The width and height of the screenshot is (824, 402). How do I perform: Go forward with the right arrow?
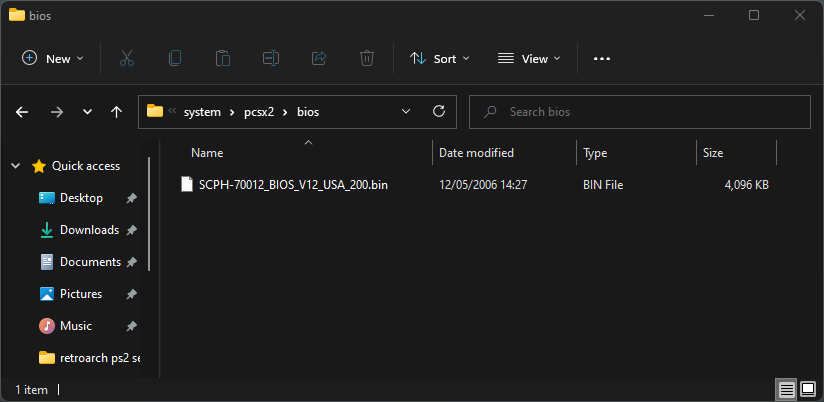(56, 112)
